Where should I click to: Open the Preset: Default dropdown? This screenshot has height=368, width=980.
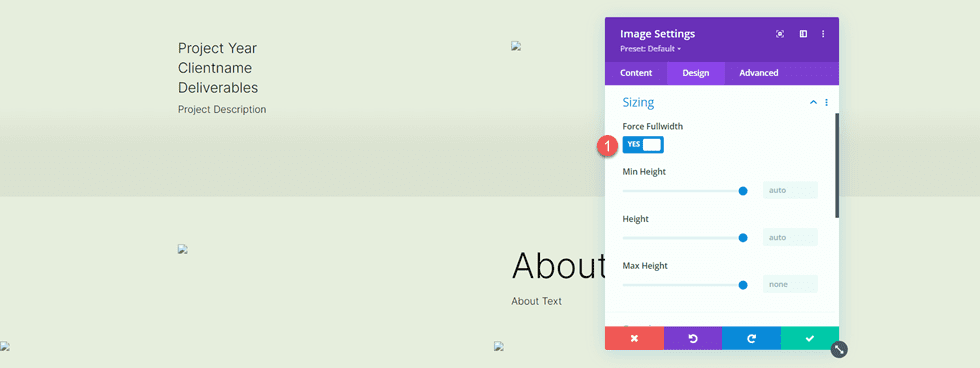point(651,49)
